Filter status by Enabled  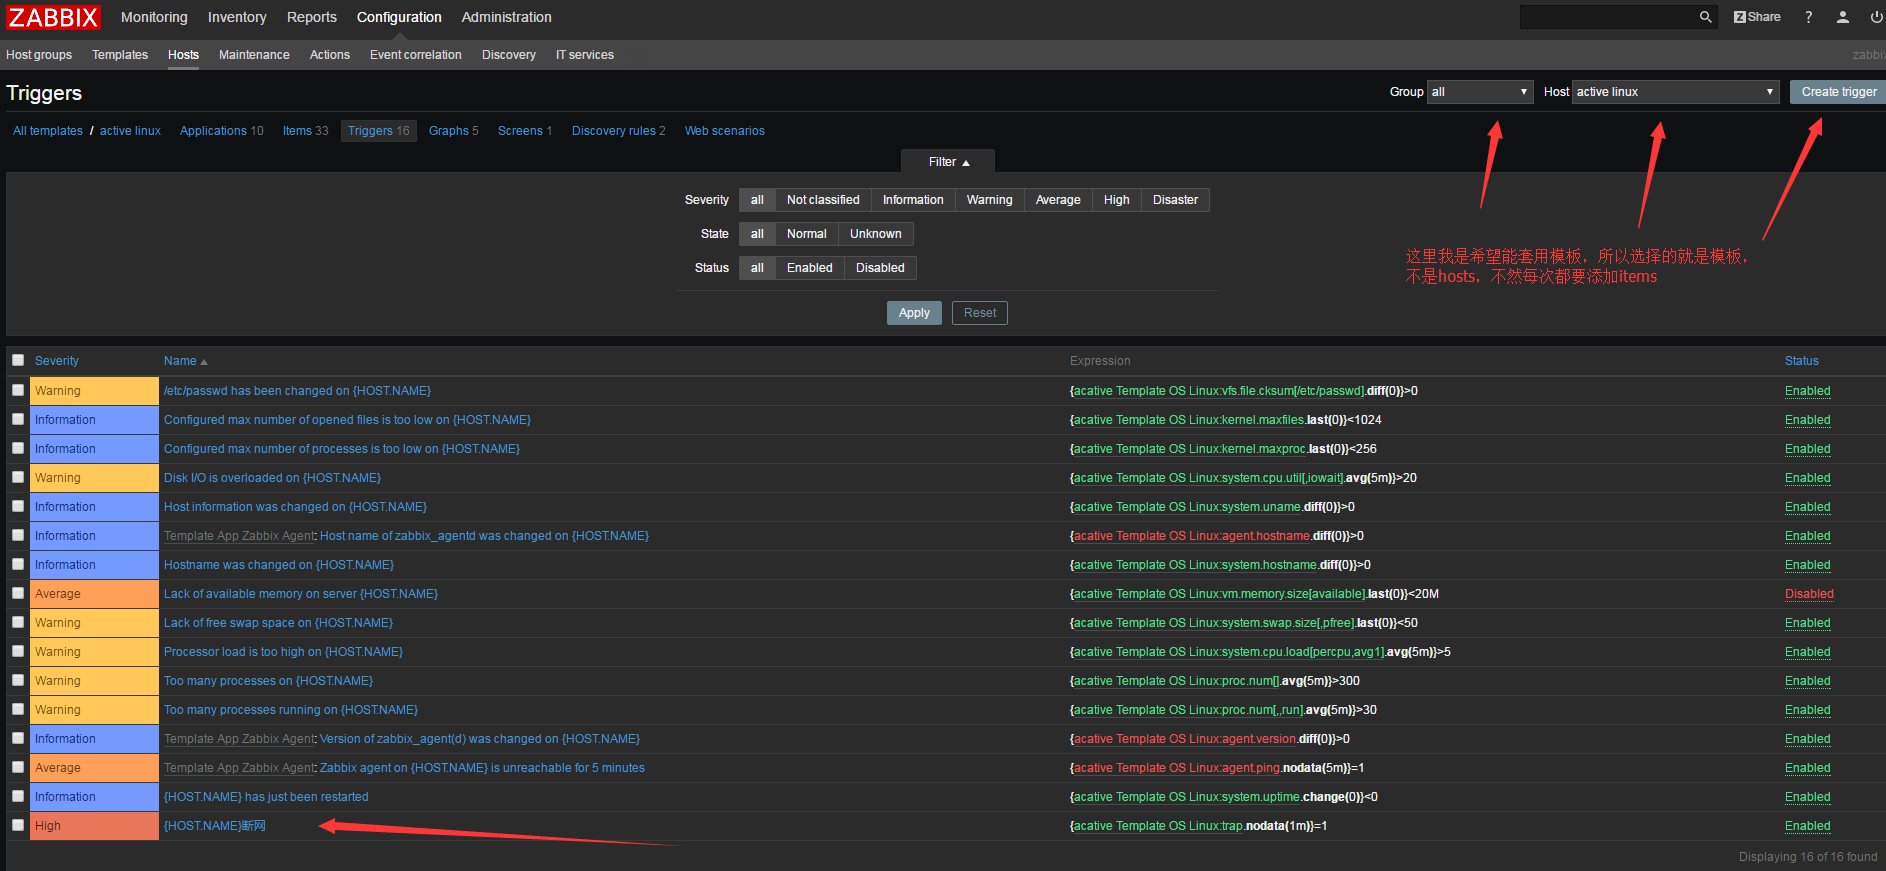(810, 268)
